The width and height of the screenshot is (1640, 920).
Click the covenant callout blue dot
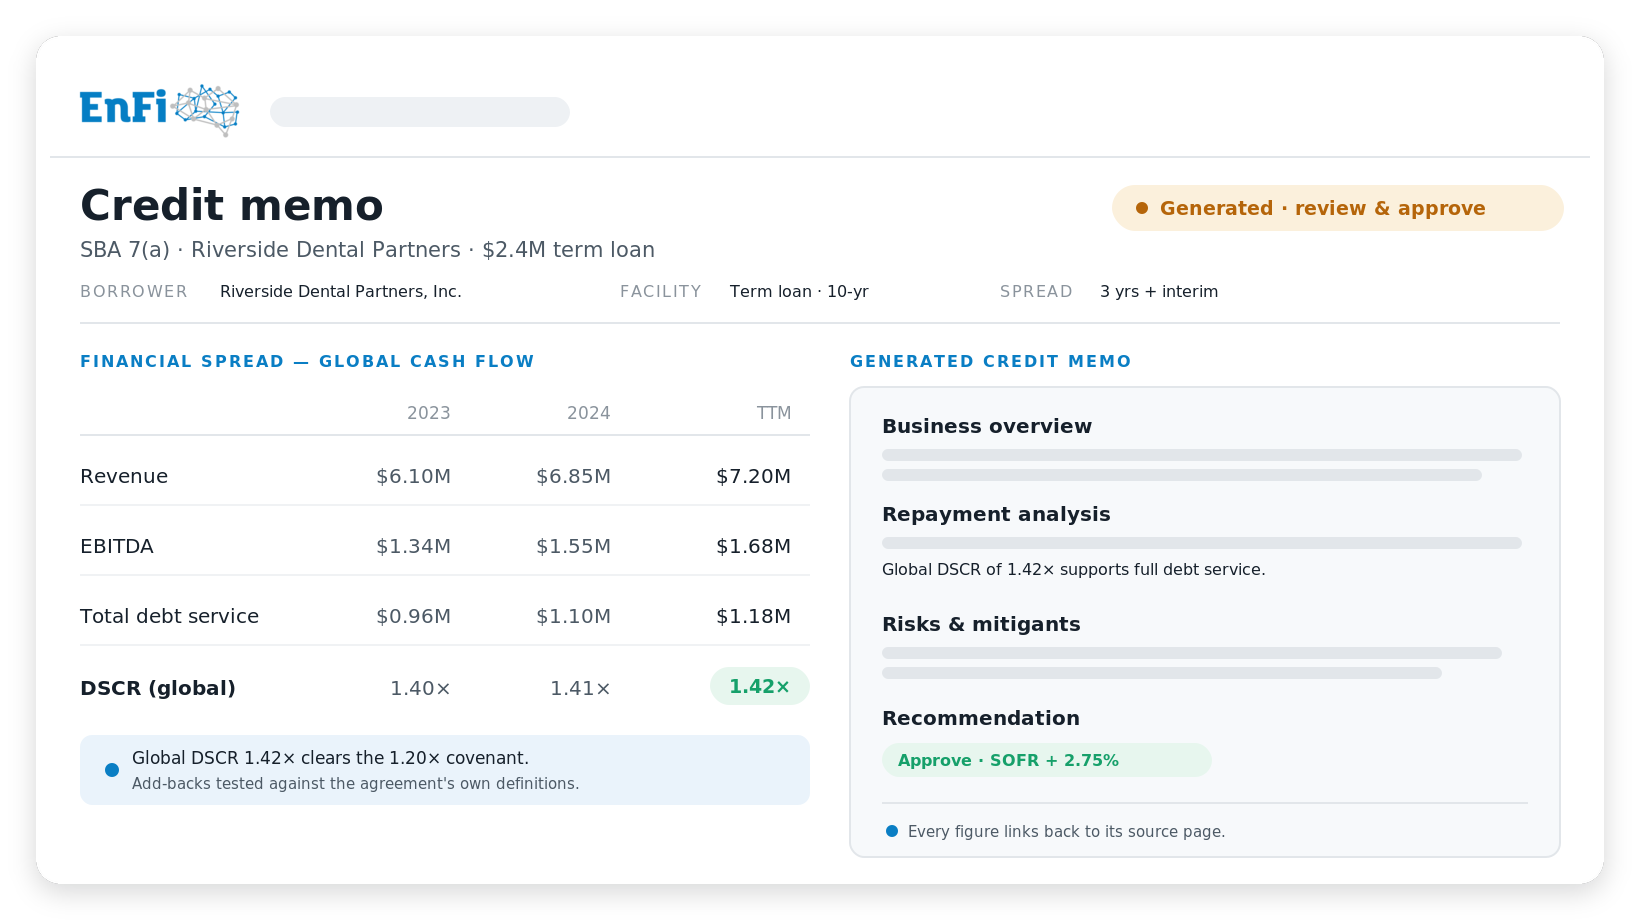112,770
